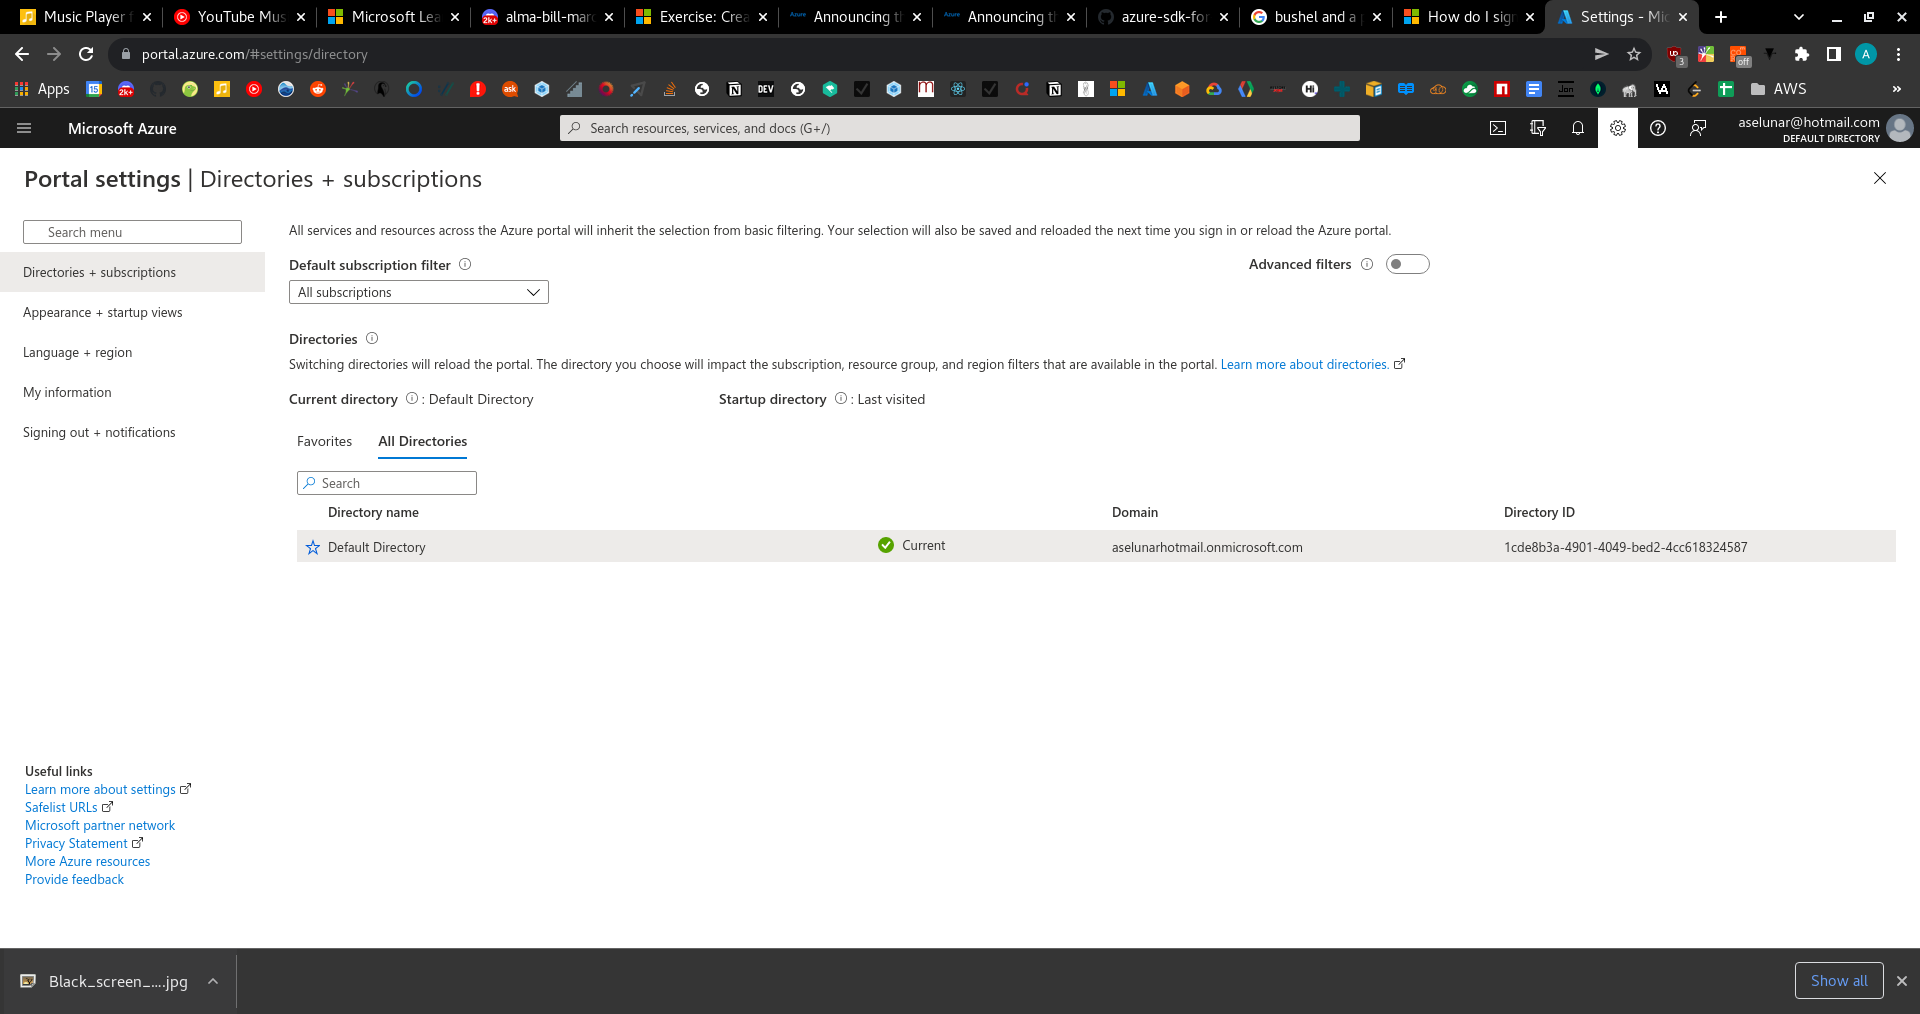Image resolution: width=1920 pixels, height=1014 pixels.
Task: Focus the Search menu field
Action: coord(132,232)
